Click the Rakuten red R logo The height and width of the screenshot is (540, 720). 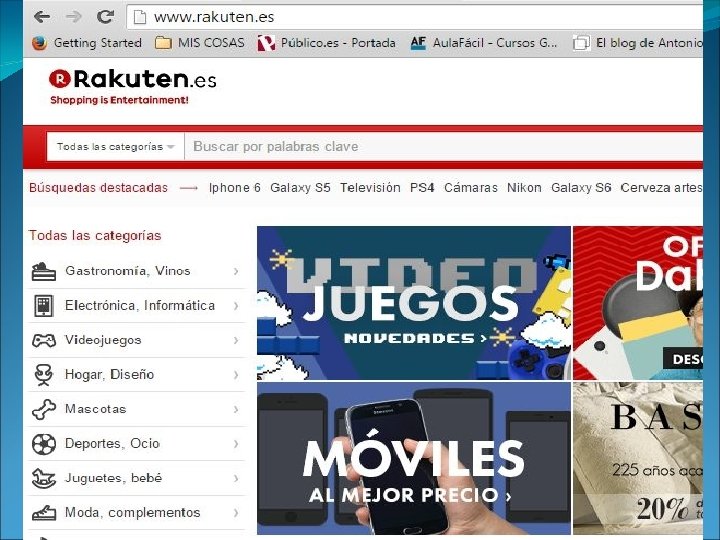point(60,79)
